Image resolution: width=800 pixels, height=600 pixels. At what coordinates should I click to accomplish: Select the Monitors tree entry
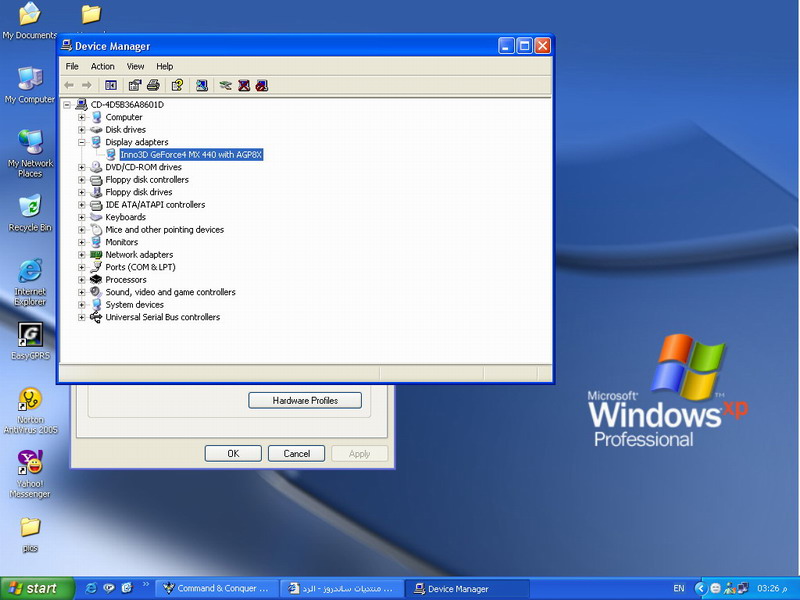click(x=121, y=242)
